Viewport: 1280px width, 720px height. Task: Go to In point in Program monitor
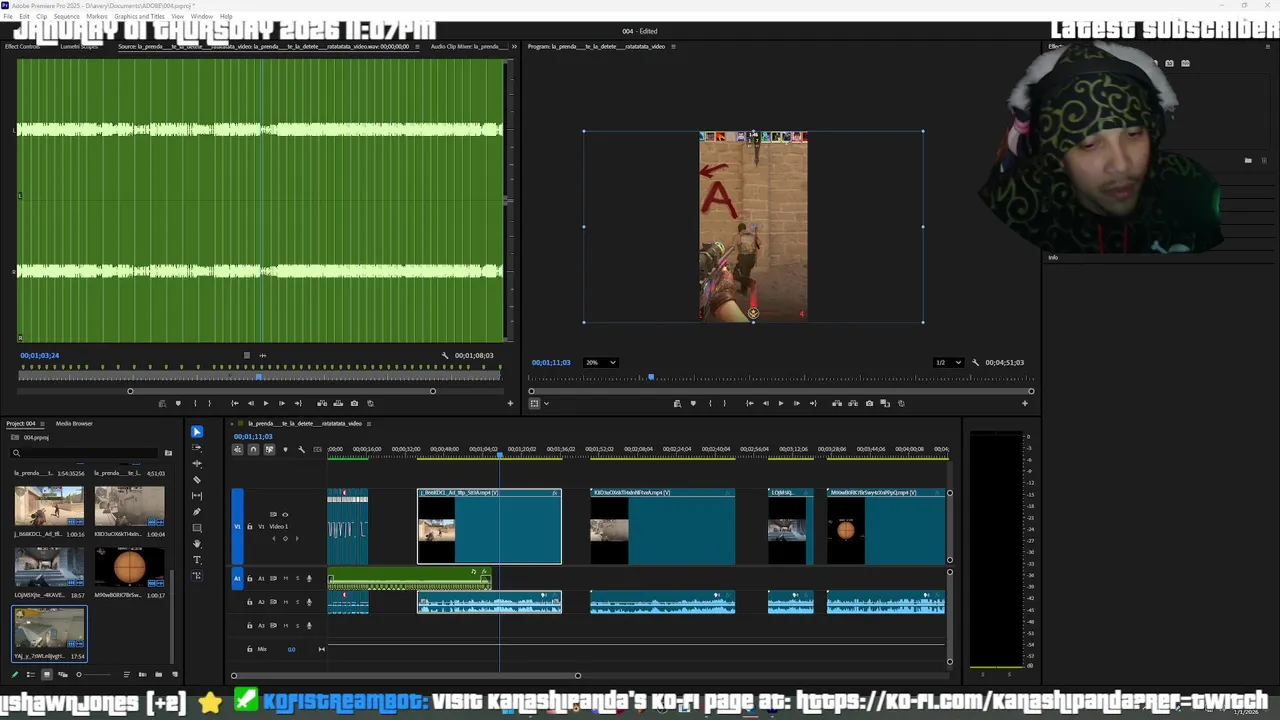click(749, 403)
